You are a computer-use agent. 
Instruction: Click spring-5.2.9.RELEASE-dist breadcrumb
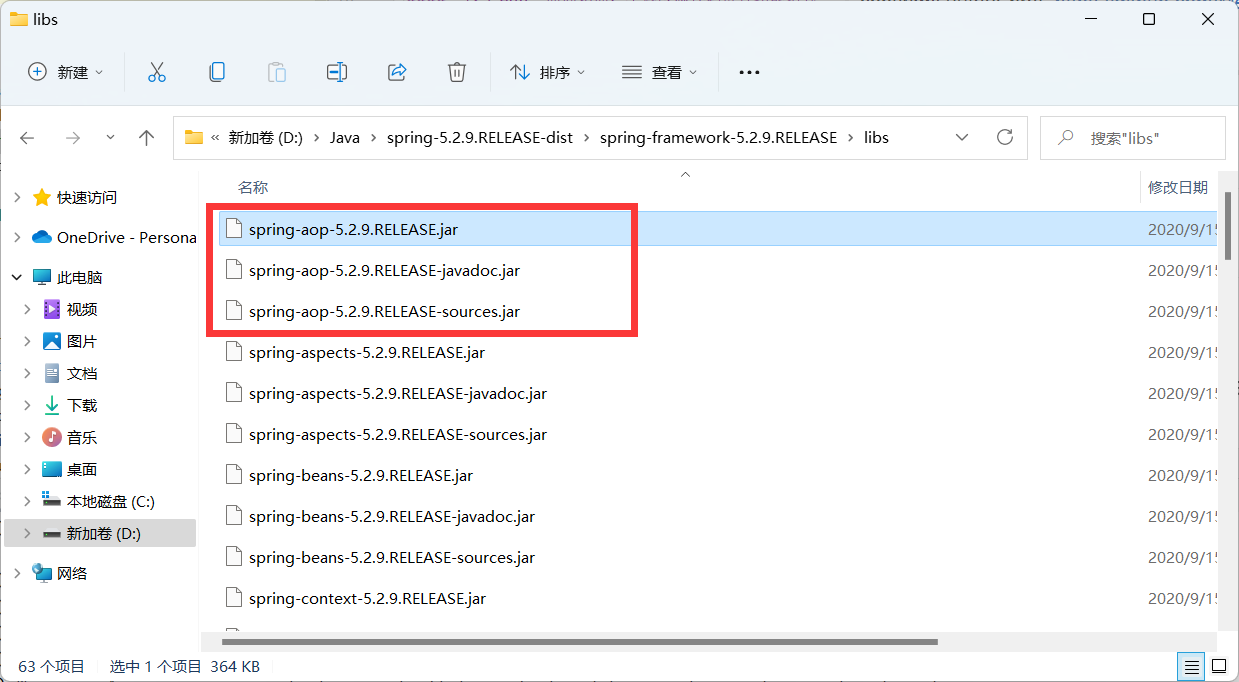click(480, 138)
